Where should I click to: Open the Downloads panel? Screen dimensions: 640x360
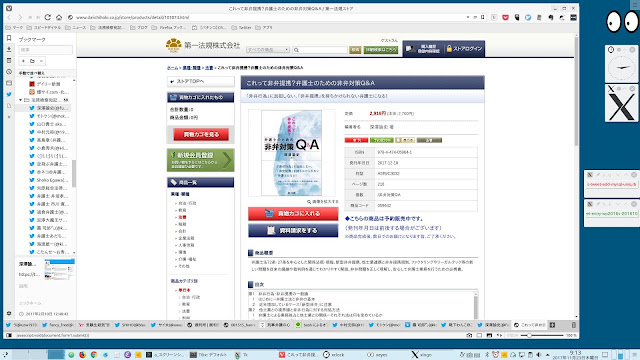pos(9,49)
